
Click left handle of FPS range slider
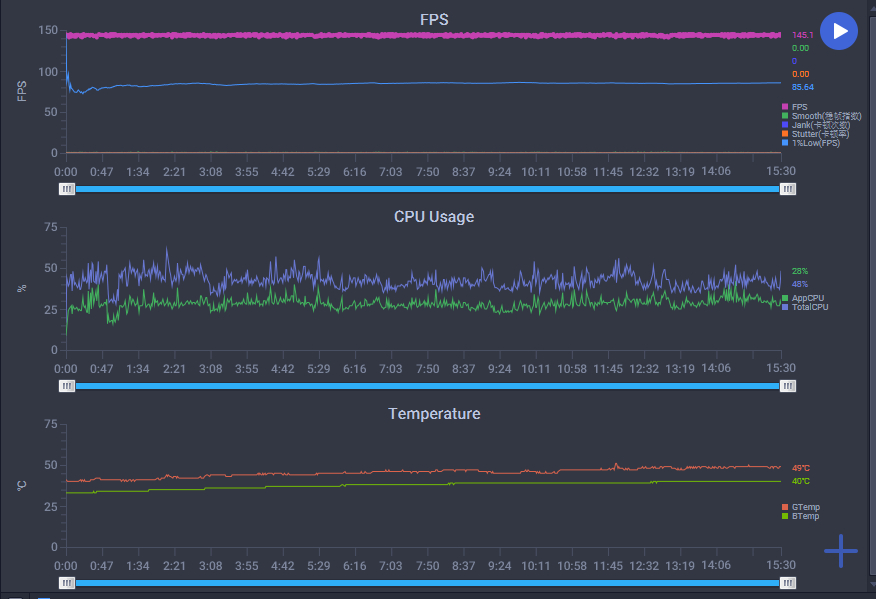click(x=67, y=189)
